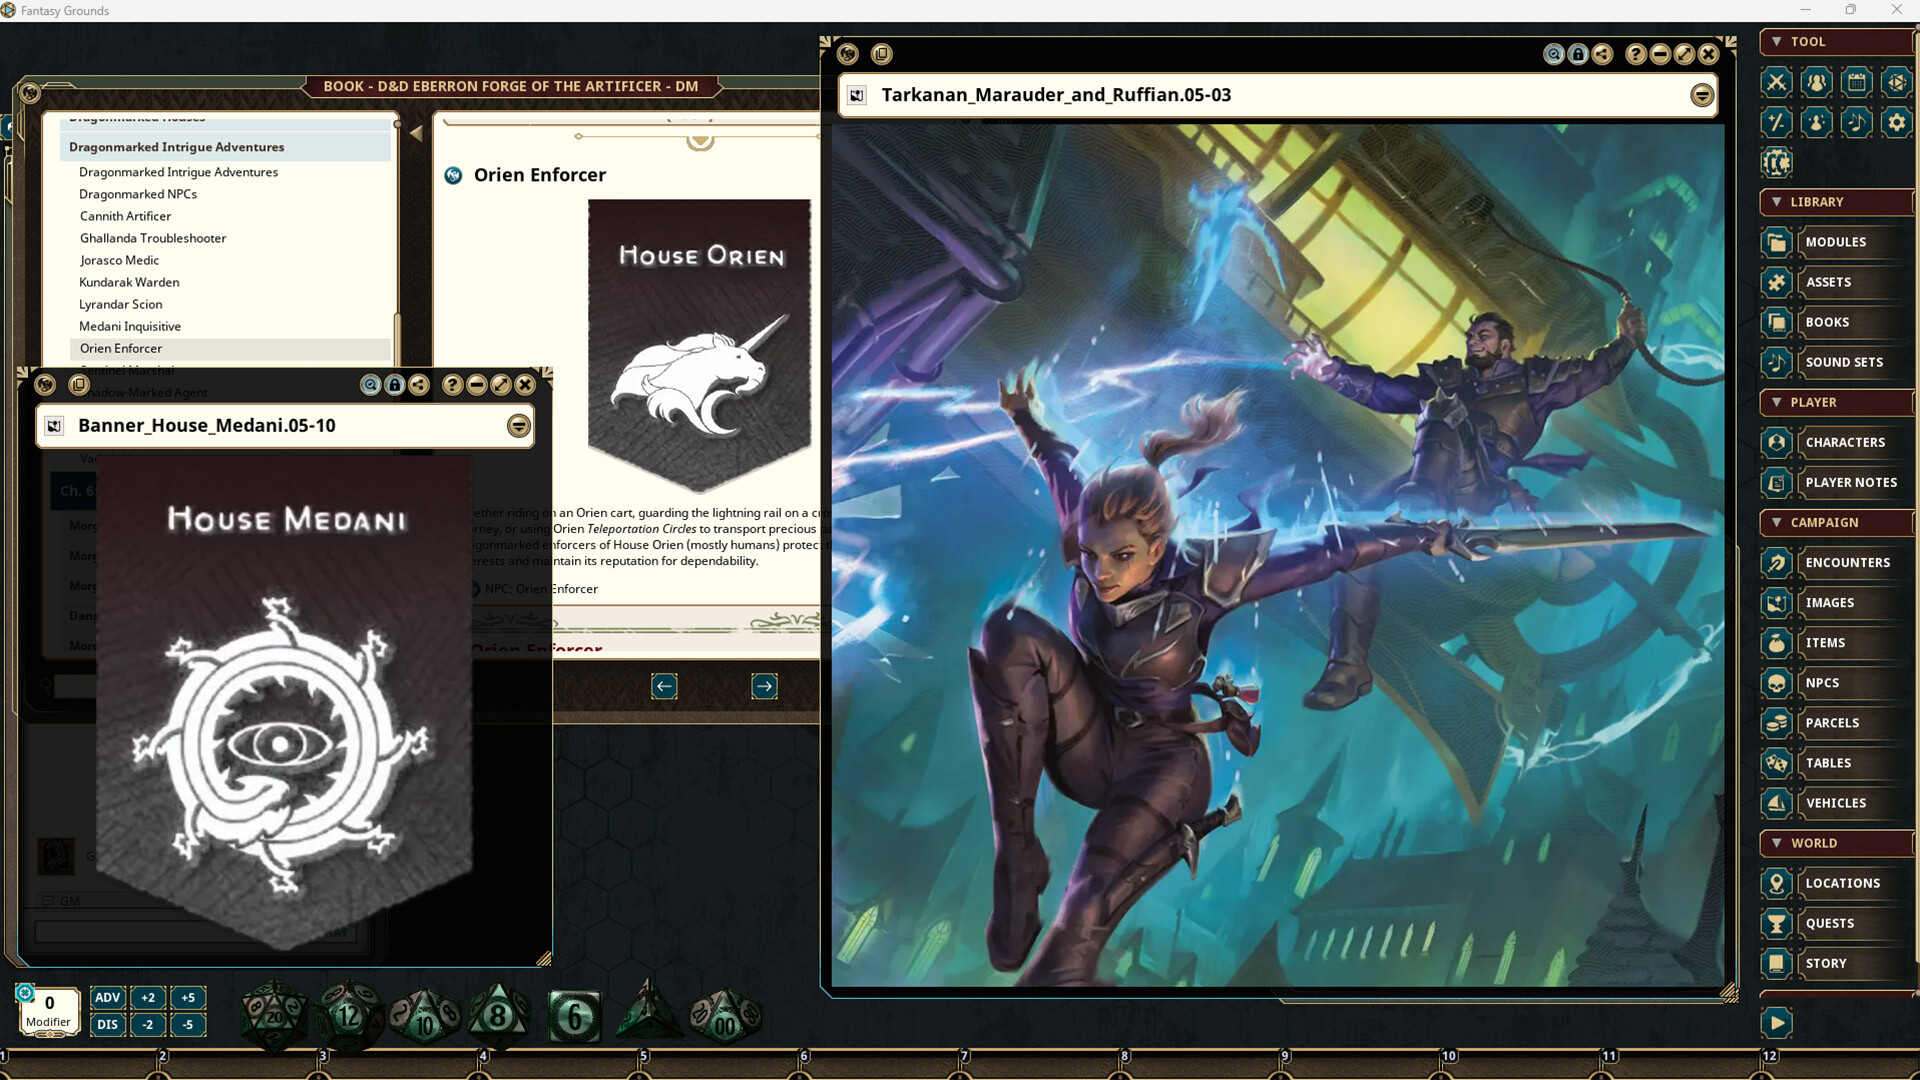Open the Options gear tool
This screenshot has height=1080, width=1920.
click(x=1896, y=122)
